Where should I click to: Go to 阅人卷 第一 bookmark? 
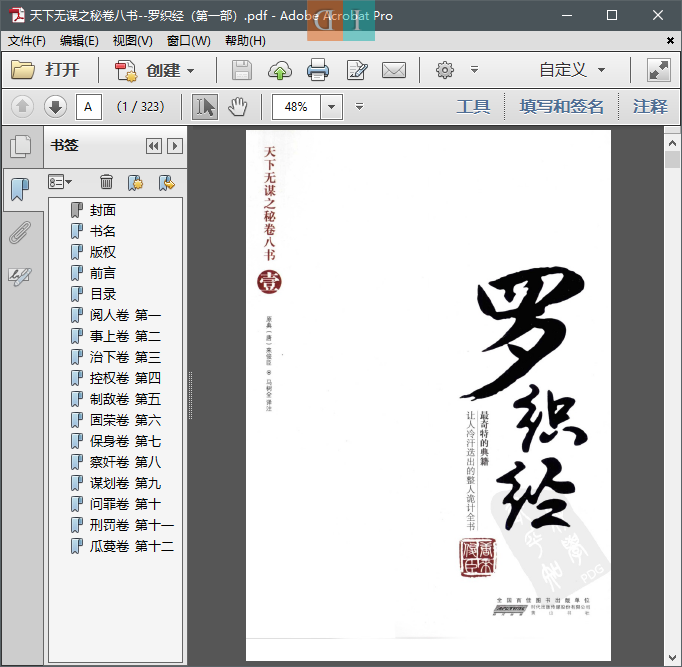click(x=125, y=315)
